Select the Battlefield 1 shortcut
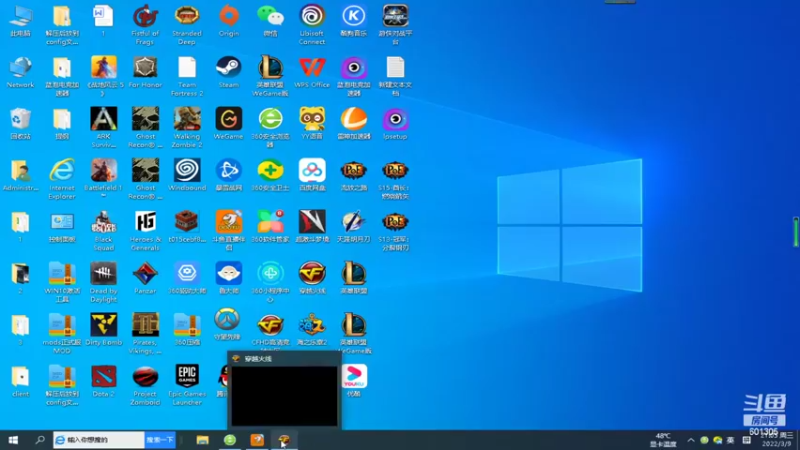800x450 pixels. 104,179
